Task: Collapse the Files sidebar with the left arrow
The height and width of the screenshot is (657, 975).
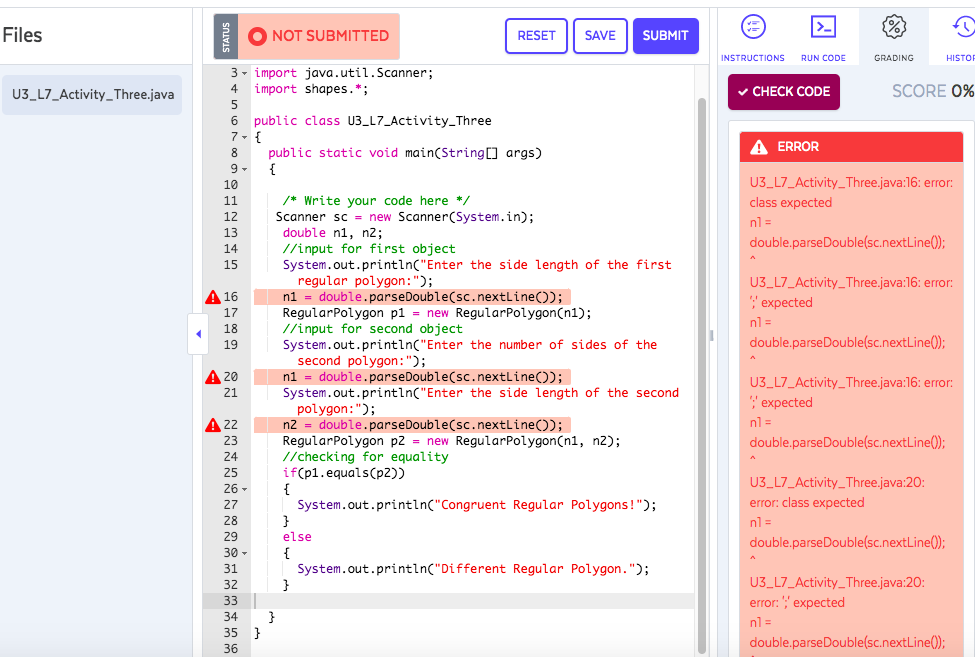Action: point(198,334)
